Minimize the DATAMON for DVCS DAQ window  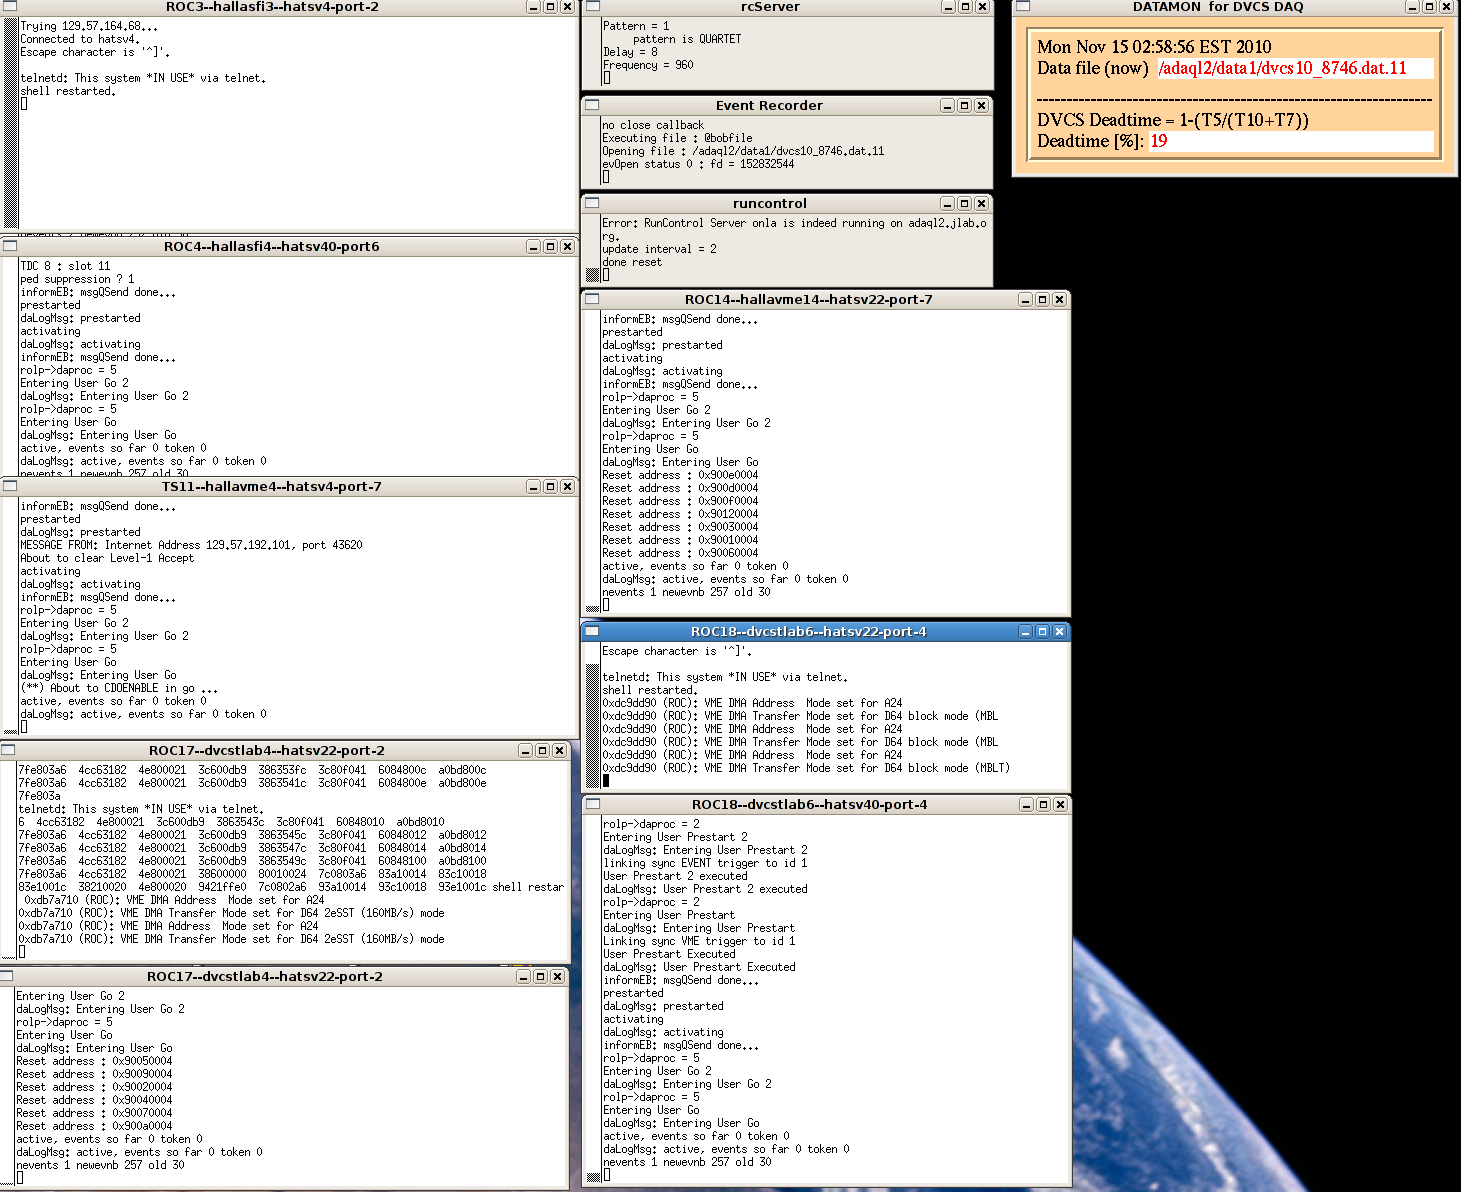[1413, 7]
